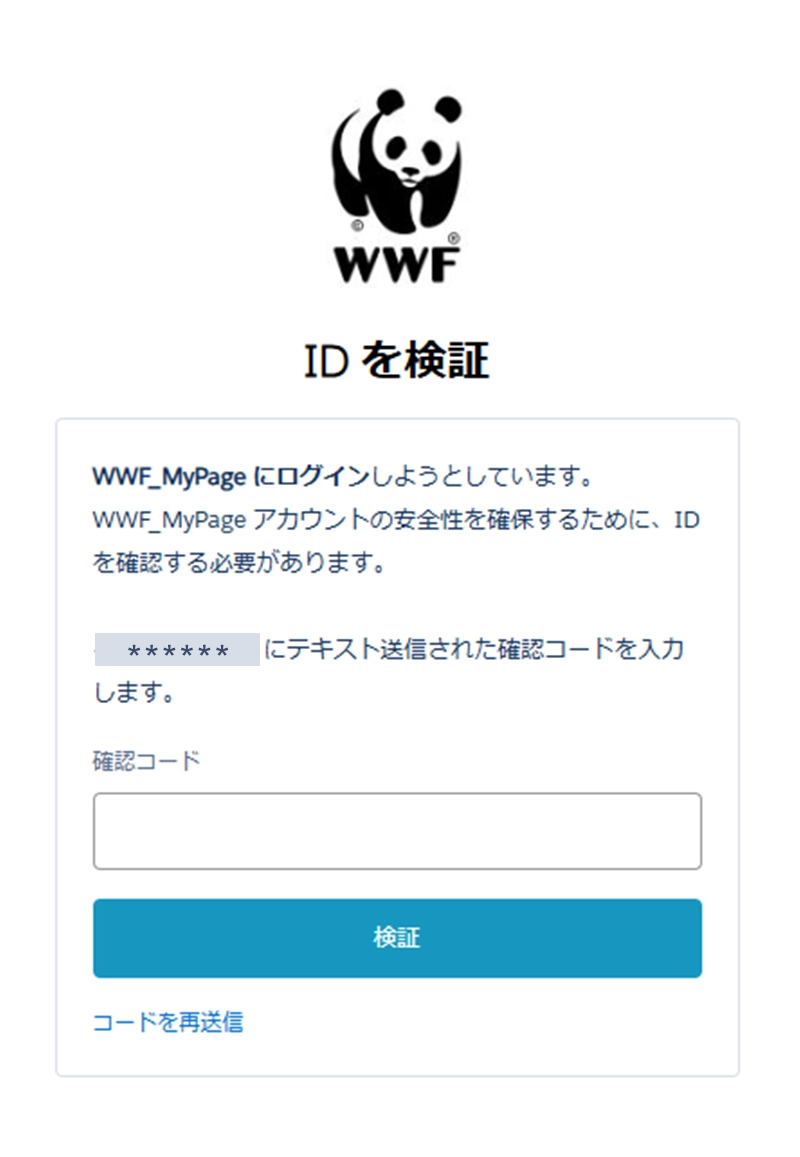800x1157 pixels.
Task: Click the WWF lettering beneath the panda
Action: tap(397, 264)
